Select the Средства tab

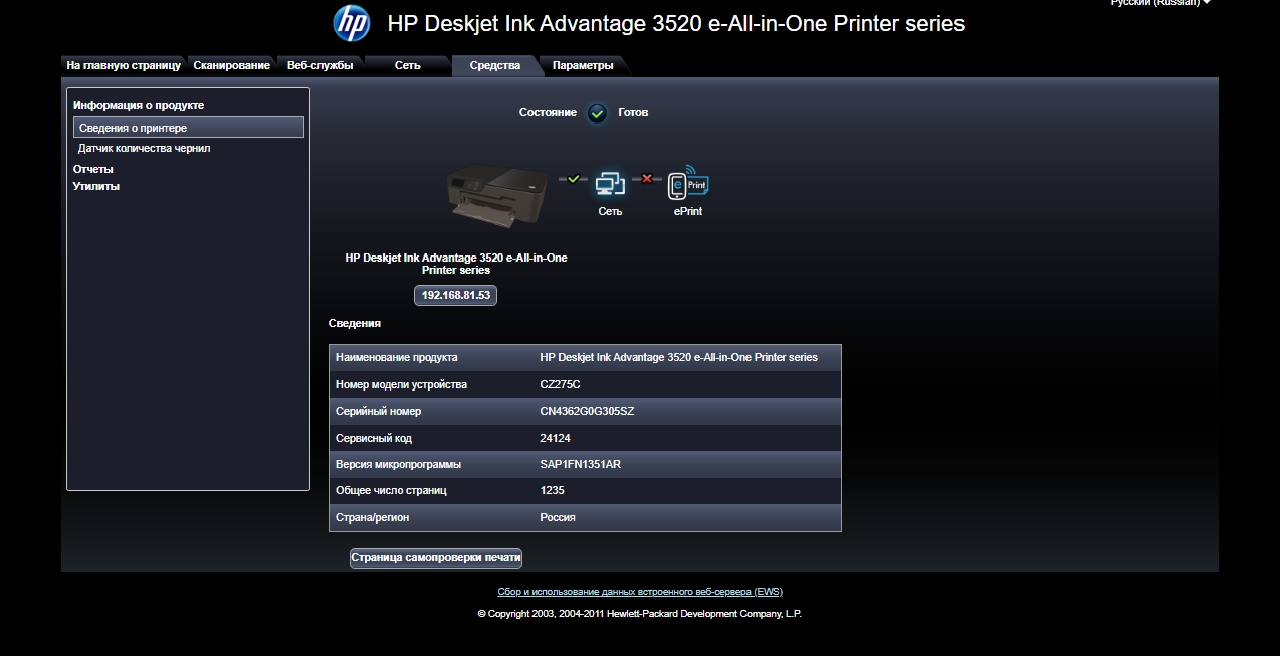pos(495,65)
